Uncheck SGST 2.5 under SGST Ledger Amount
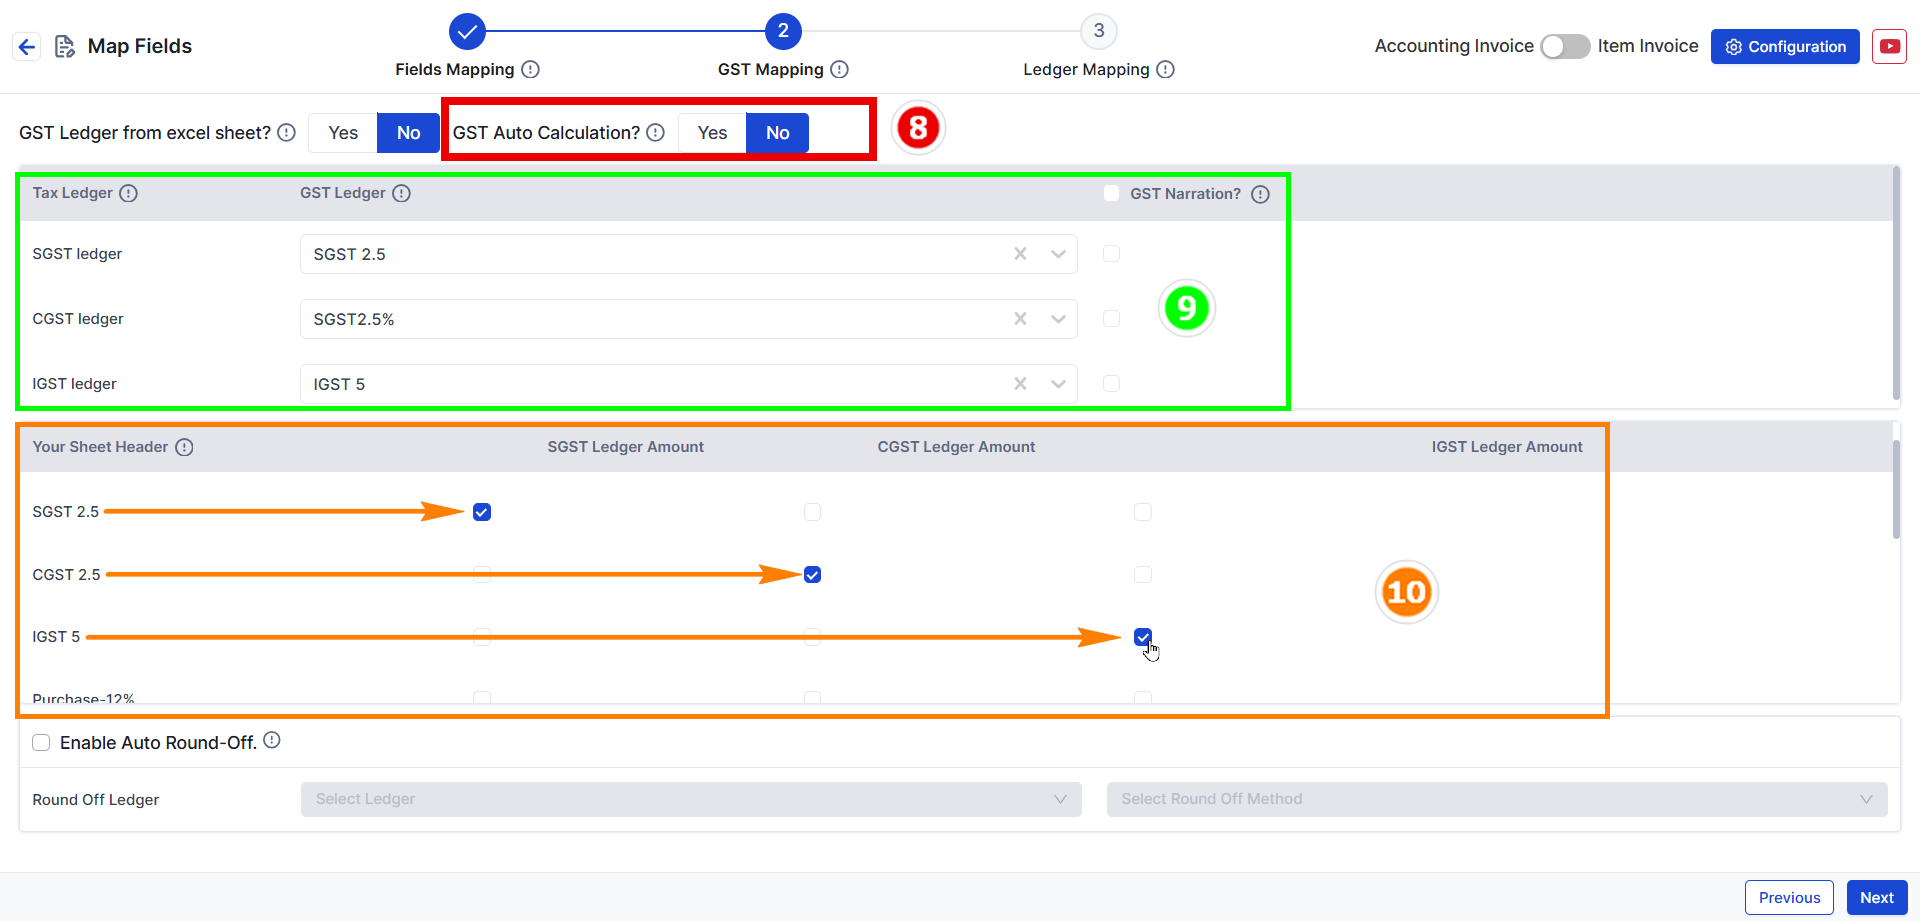This screenshot has width=1920, height=921. [x=482, y=512]
